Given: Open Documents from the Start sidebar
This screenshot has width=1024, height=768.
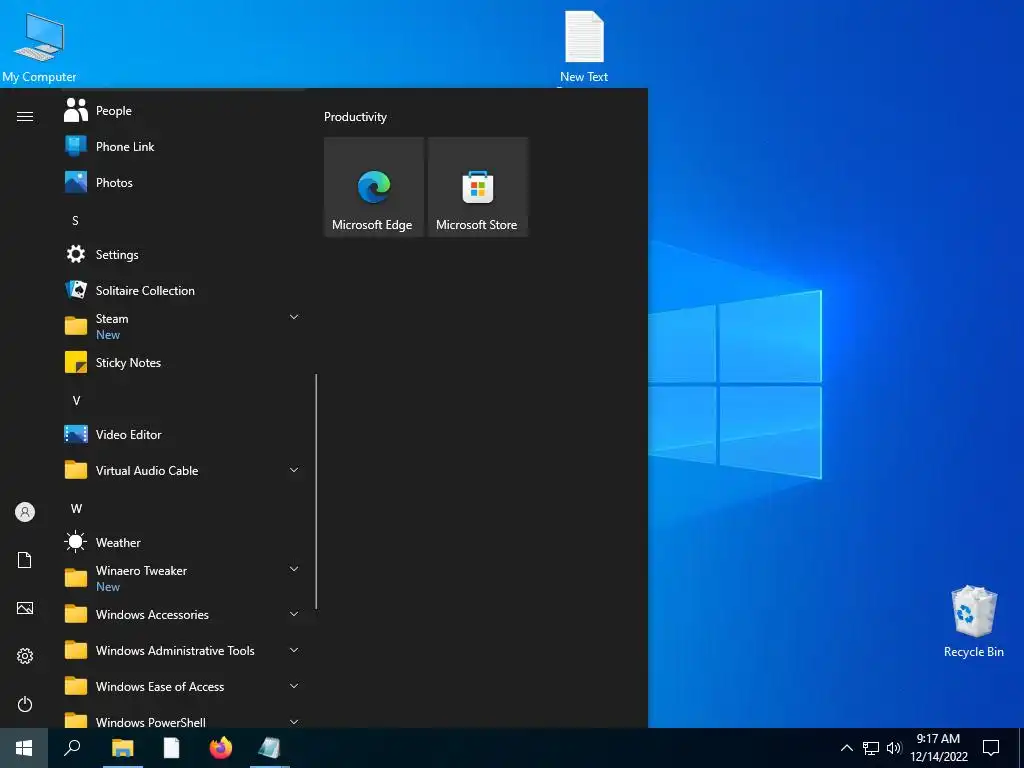Looking at the screenshot, I should click(x=25, y=560).
